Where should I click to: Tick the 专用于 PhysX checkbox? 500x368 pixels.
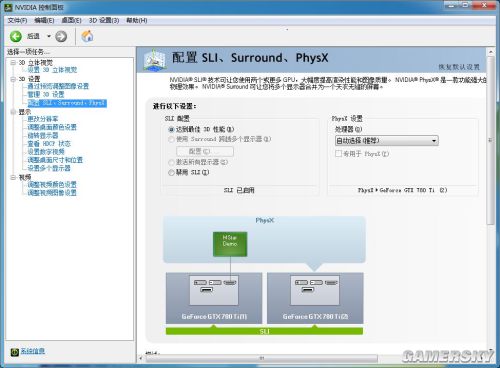[338, 154]
